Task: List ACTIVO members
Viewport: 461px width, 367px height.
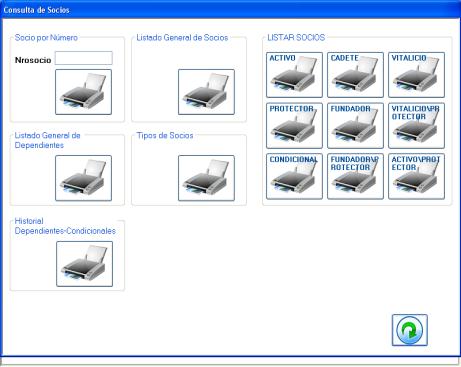Action: pos(294,75)
